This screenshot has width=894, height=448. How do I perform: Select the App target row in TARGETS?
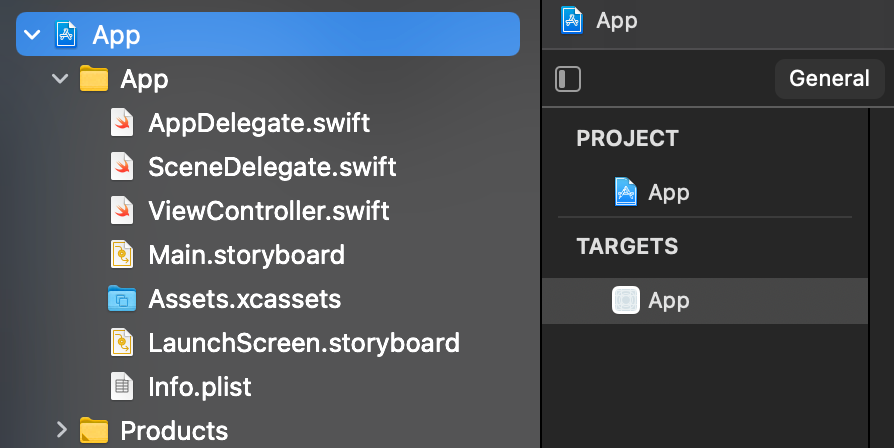[x=705, y=301]
